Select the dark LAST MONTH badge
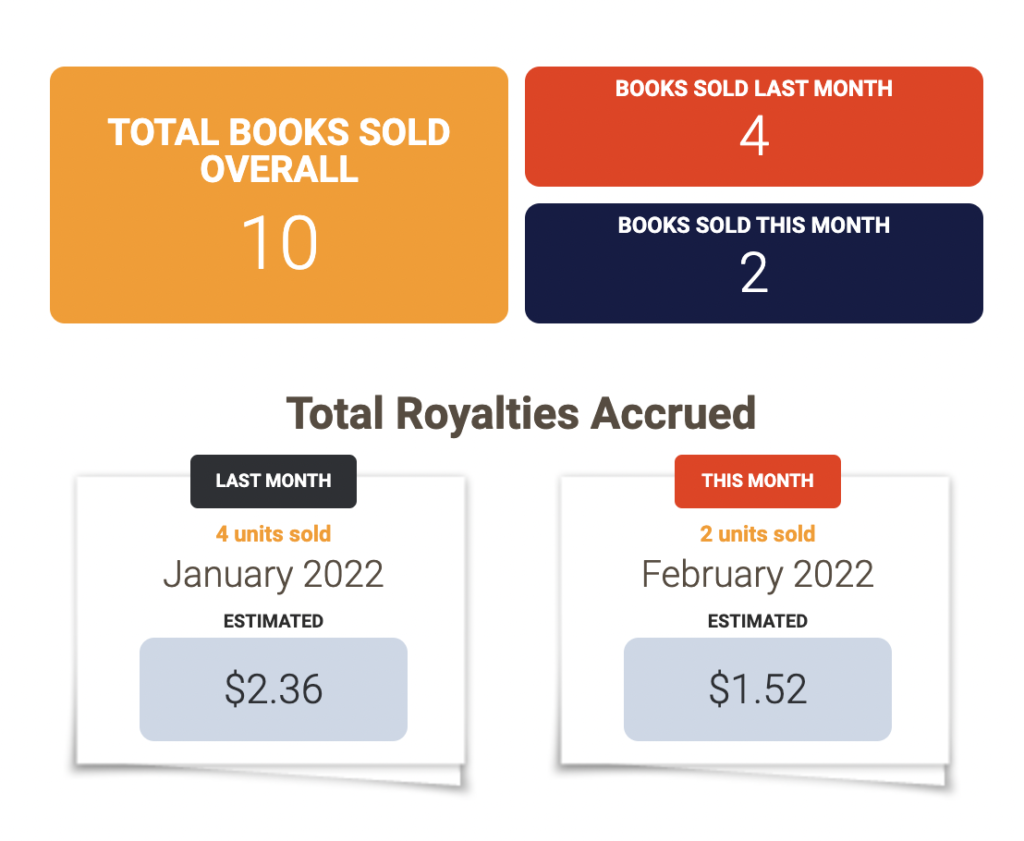The width and height of the screenshot is (1024, 841). coord(273,481)
